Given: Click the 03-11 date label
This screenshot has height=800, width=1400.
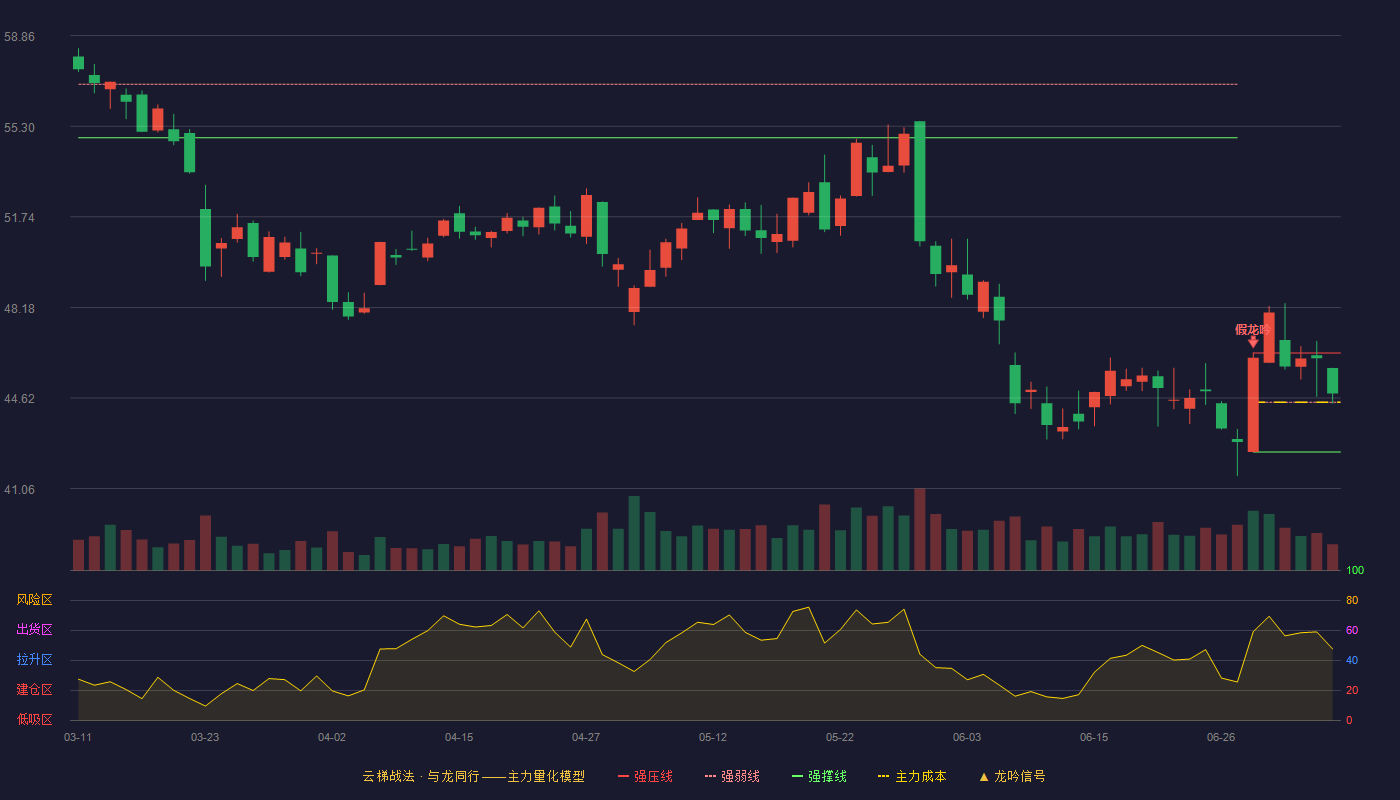Looking at the screenshot, I should pos(78,737).
